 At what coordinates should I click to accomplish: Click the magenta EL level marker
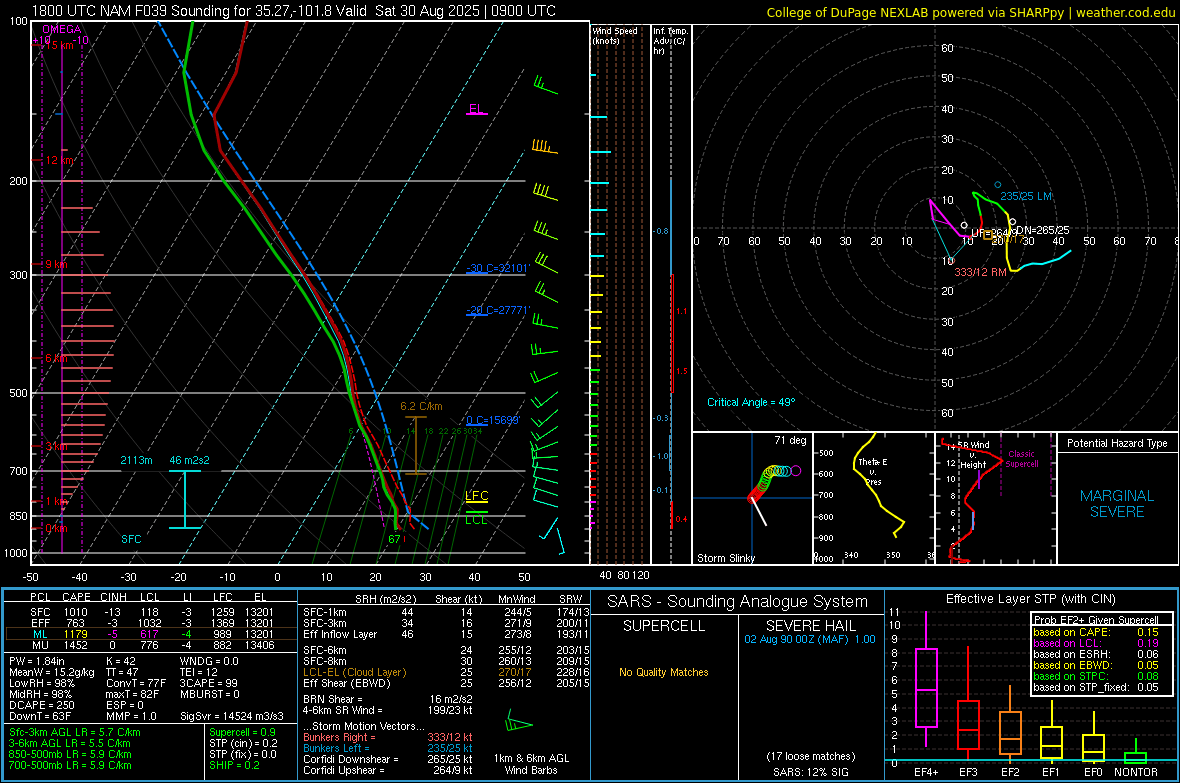click(476, 109)
